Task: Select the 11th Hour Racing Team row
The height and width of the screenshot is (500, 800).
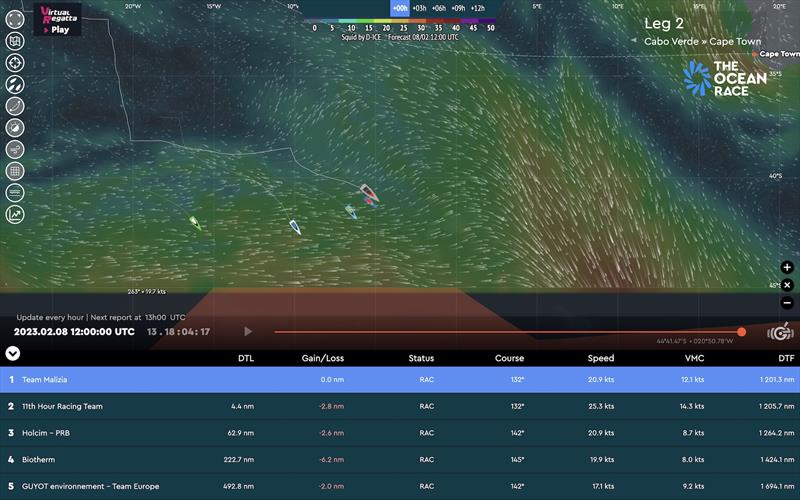Action: click(x=400, y=406)
